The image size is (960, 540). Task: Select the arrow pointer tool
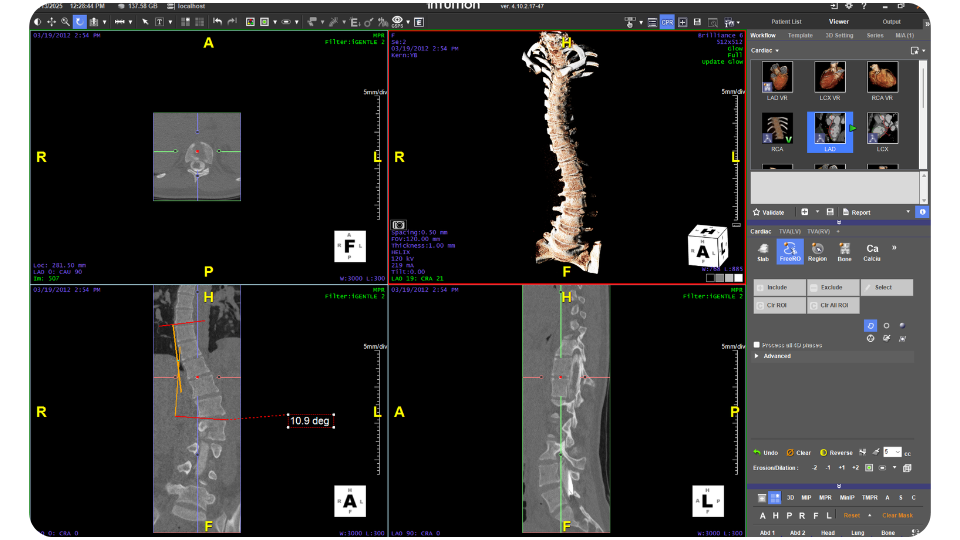click(145, 21)
